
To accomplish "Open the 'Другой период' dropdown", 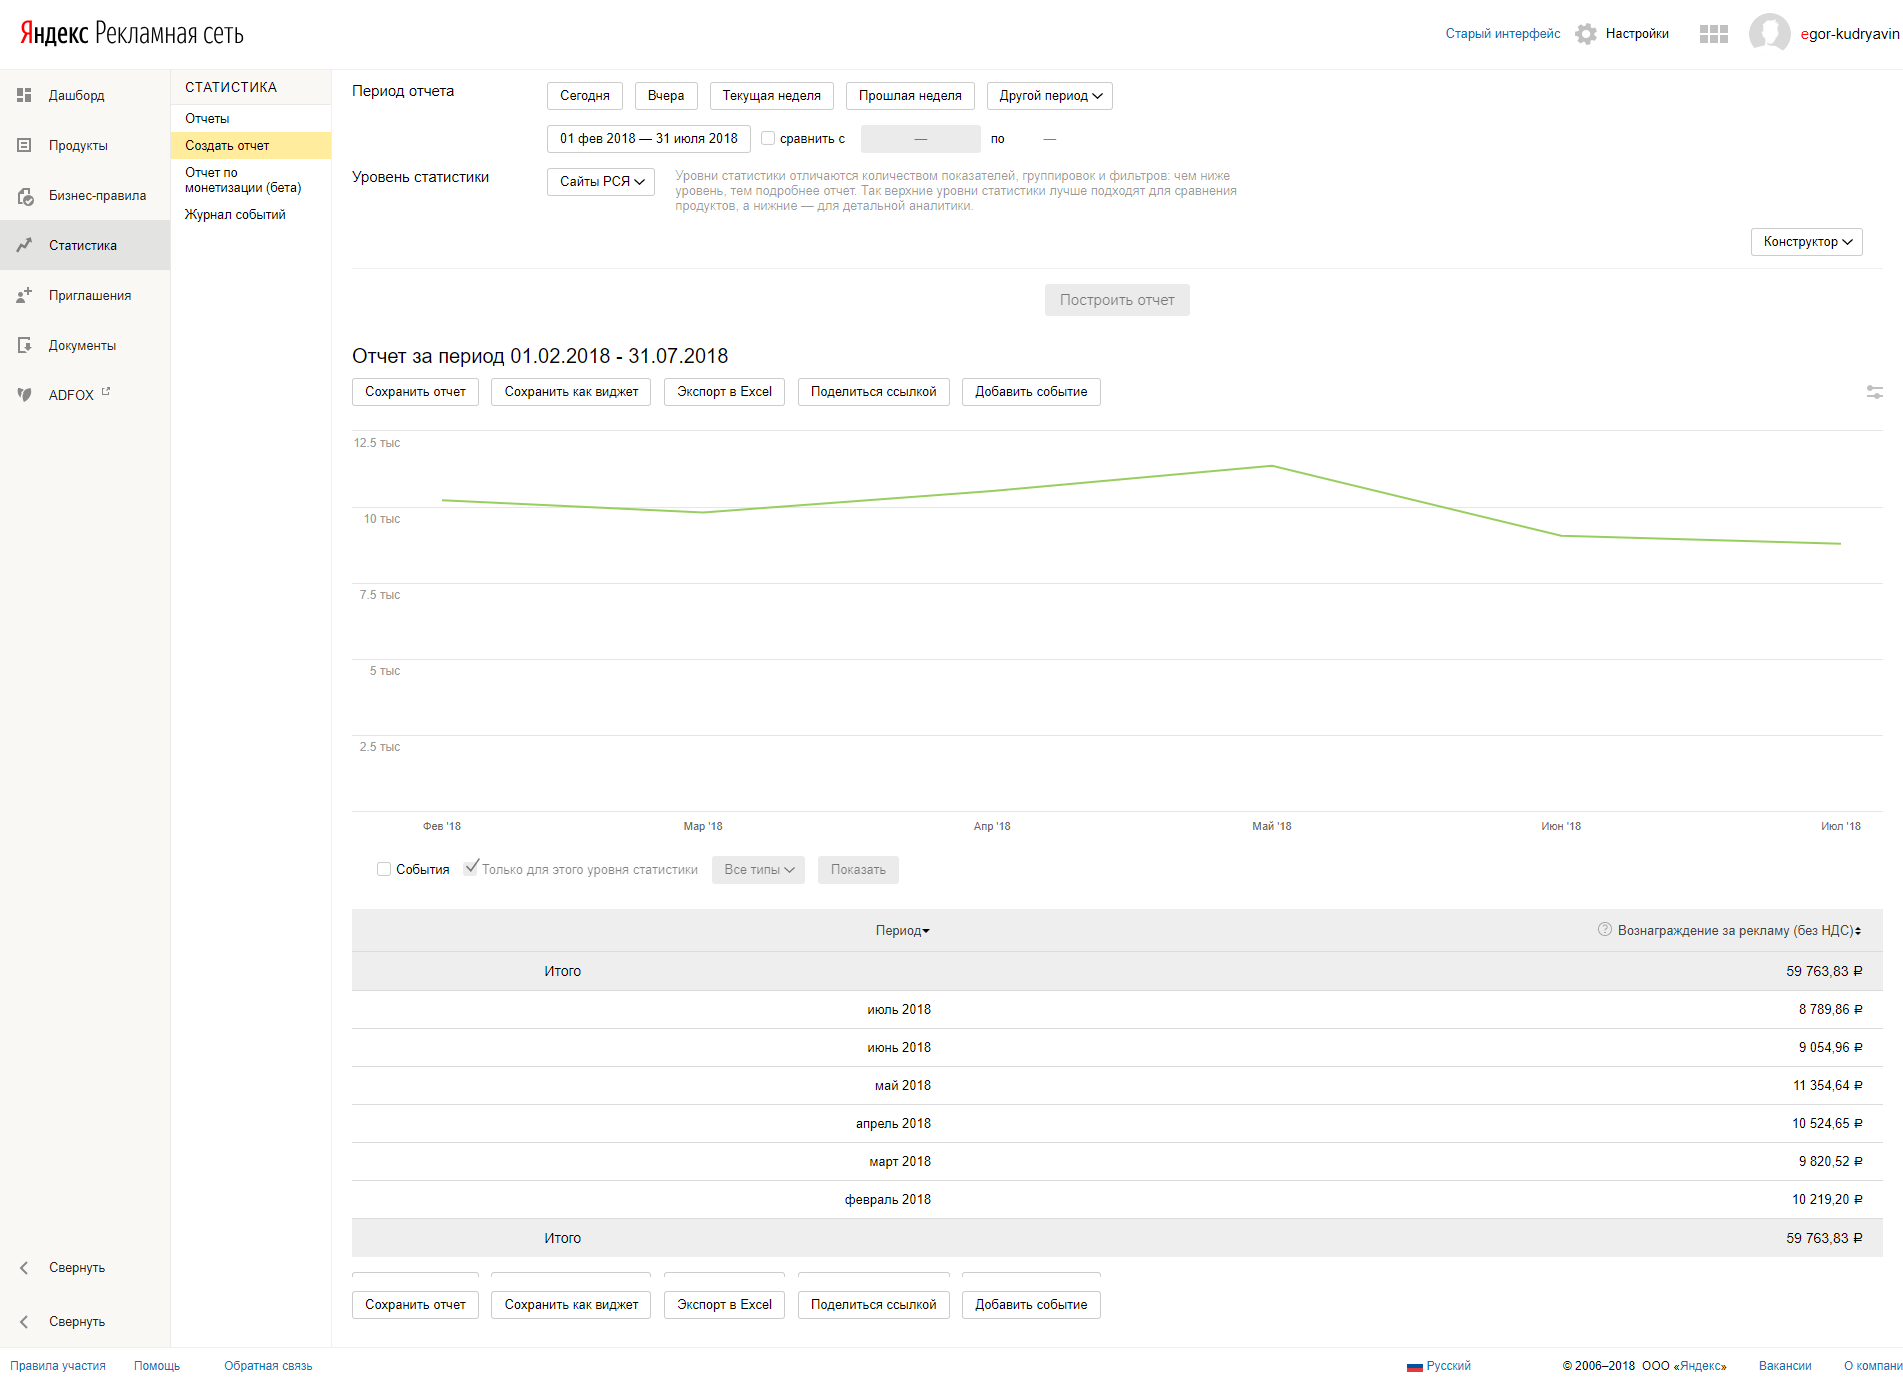I will (1049, 96).
